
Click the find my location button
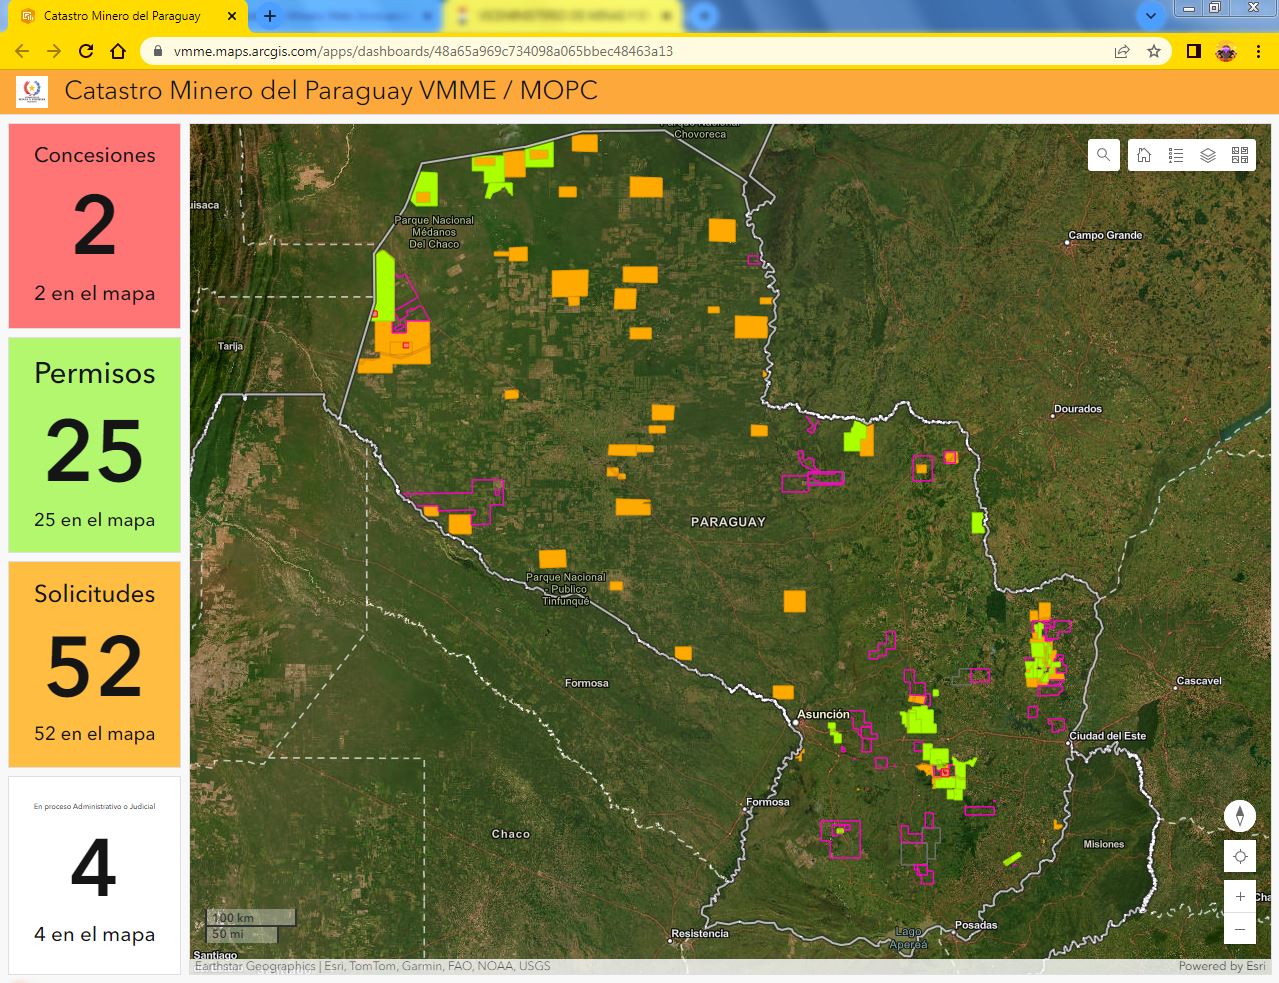point(1240,857)
